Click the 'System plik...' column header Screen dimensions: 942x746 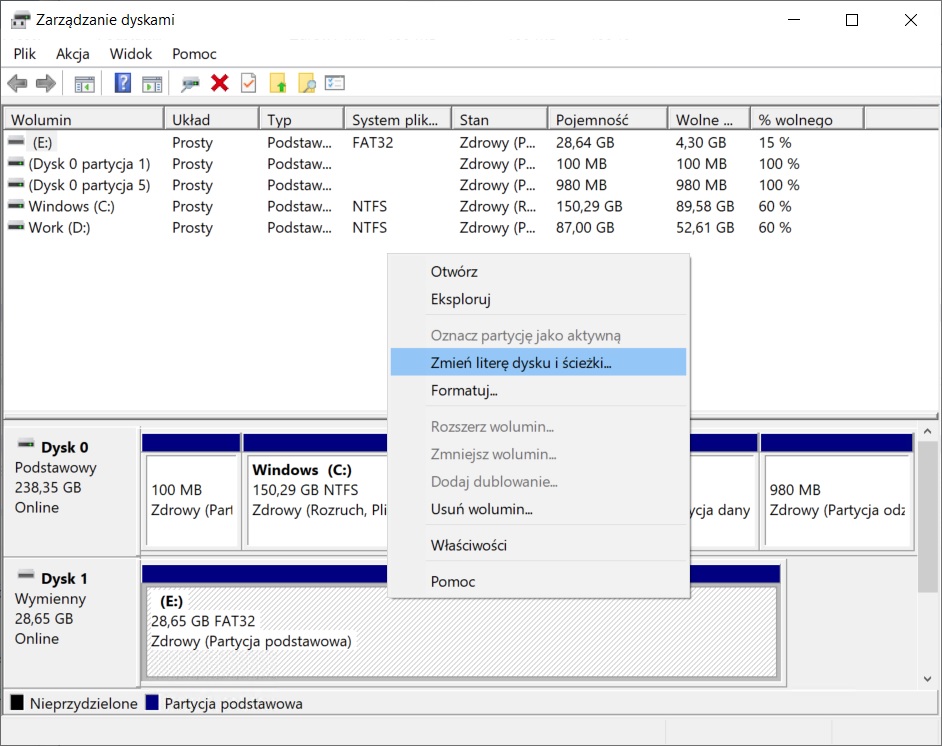pos(395,120)
